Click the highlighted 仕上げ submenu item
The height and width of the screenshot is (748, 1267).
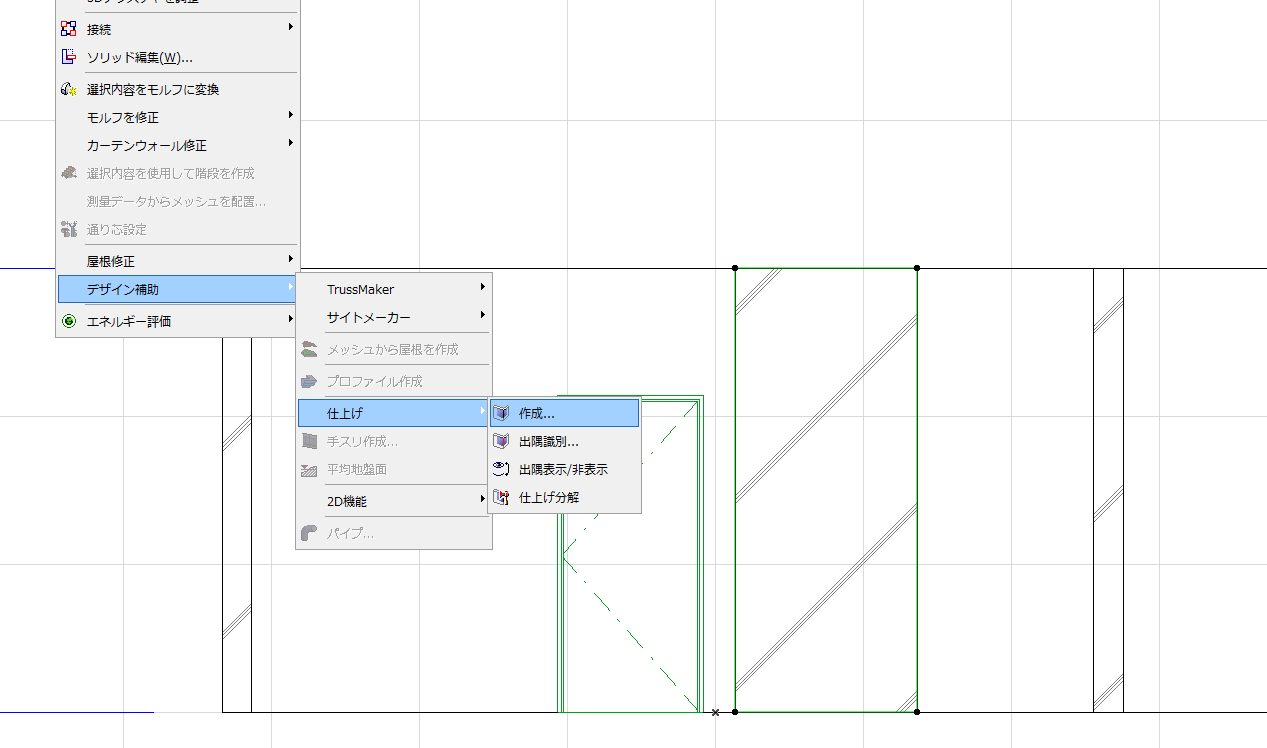click(394, 413)
